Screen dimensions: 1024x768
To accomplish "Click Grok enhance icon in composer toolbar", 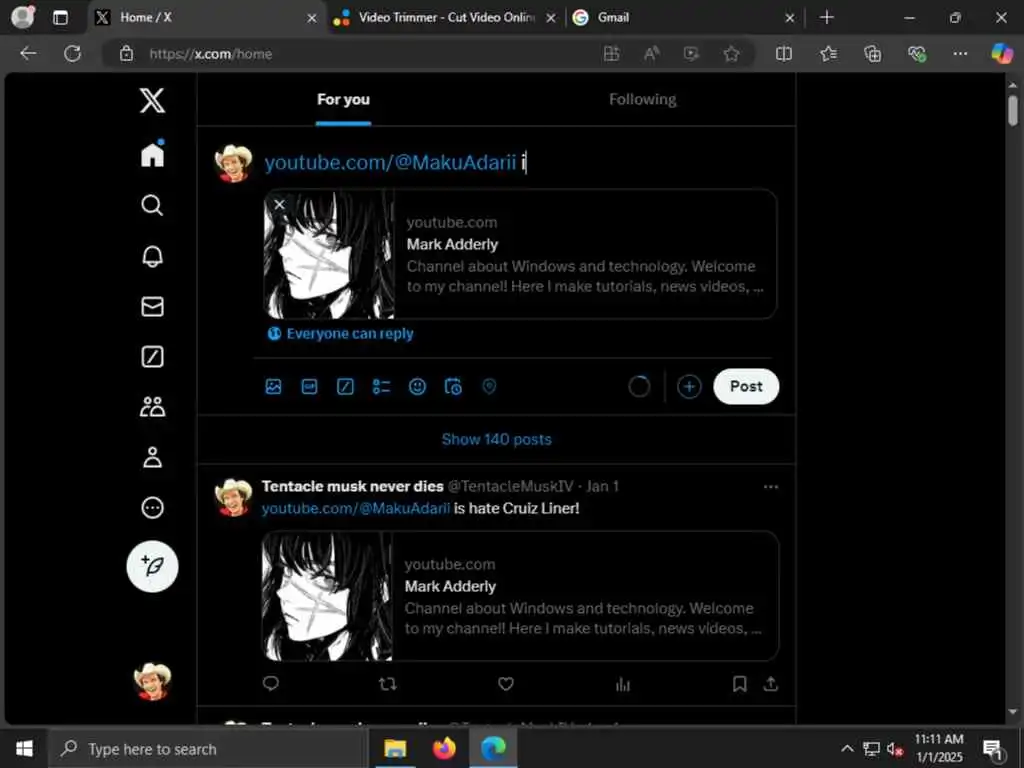I will 345,387.
